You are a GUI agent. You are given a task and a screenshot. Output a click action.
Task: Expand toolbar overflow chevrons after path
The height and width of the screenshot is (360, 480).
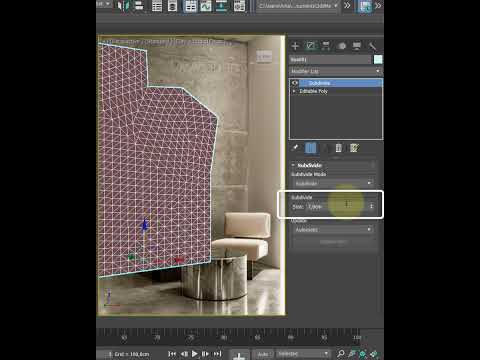347,6
